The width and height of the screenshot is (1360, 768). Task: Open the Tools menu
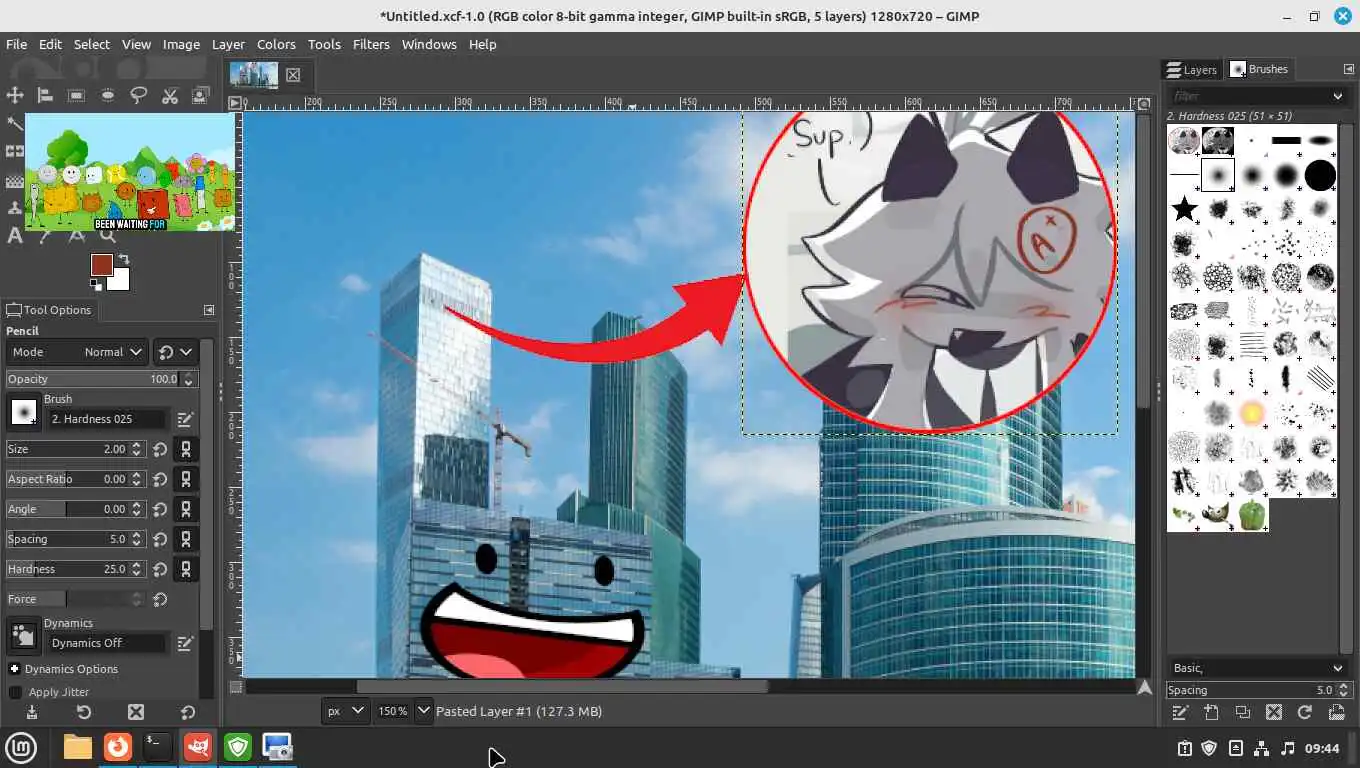click(324, 44)
